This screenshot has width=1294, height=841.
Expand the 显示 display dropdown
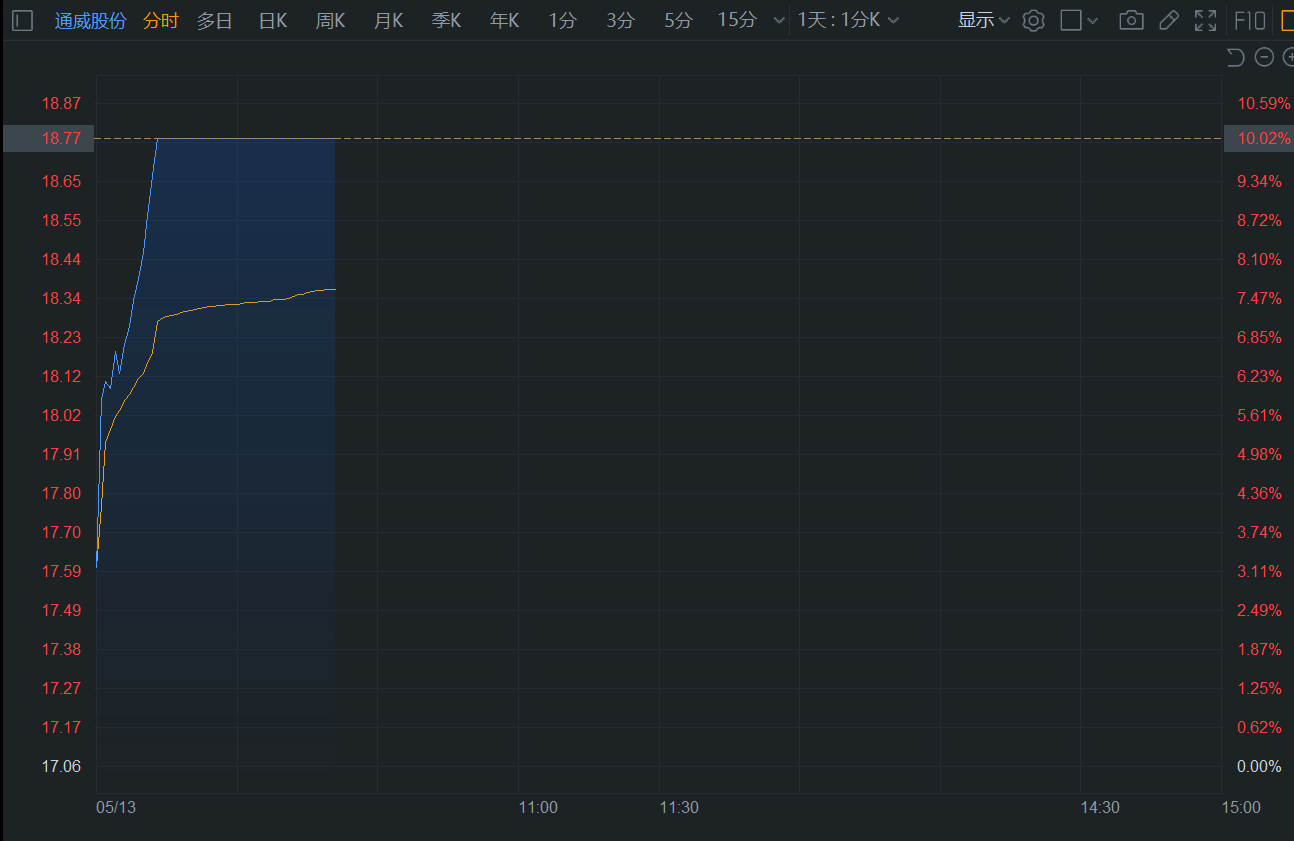pyautogui.click(x=984, y=20)
